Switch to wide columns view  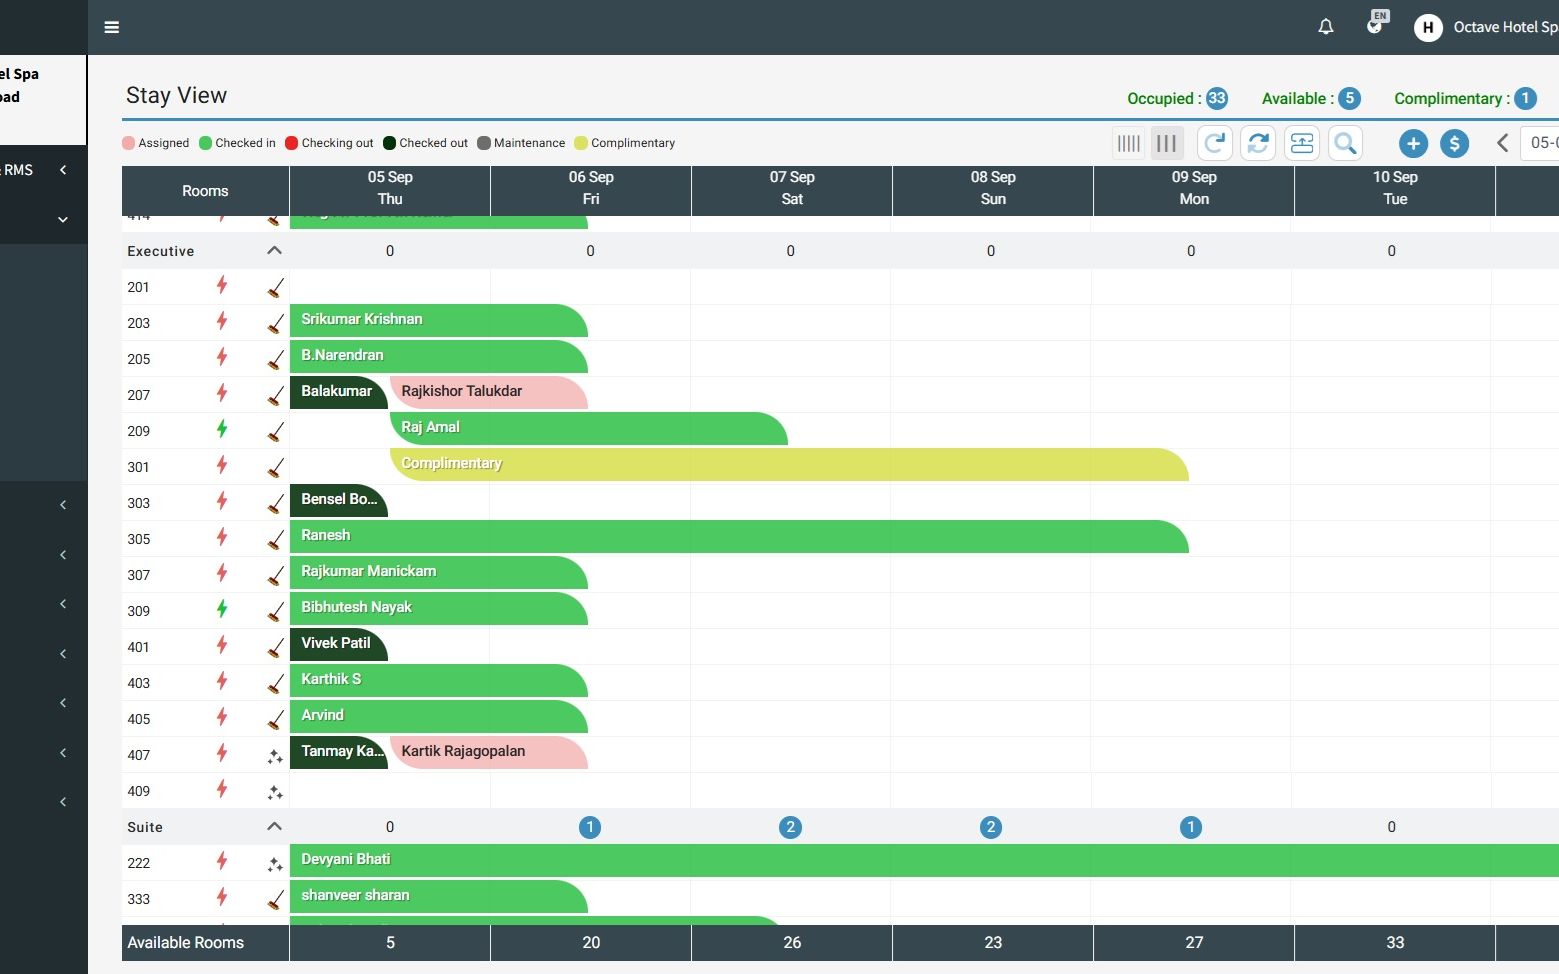[1166, 143]
